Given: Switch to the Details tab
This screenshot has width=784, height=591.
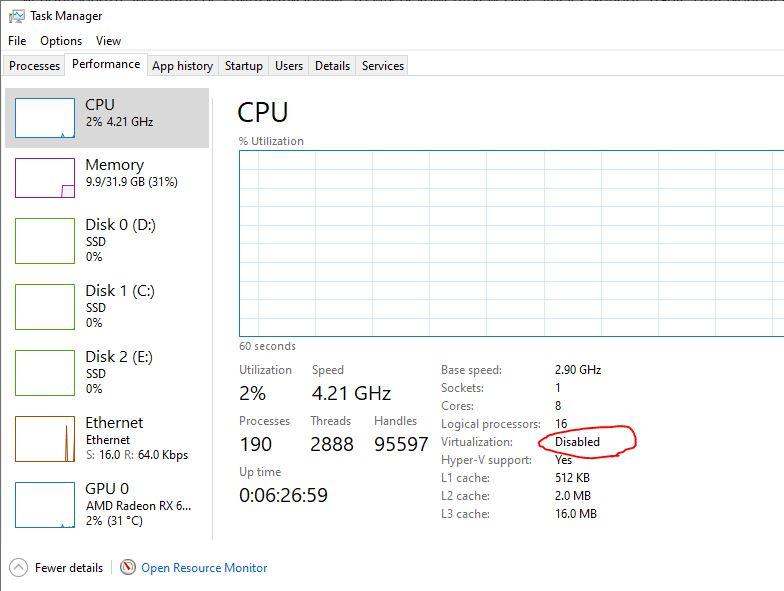Looking at the screenshot, I should click(x=332, y=66).
